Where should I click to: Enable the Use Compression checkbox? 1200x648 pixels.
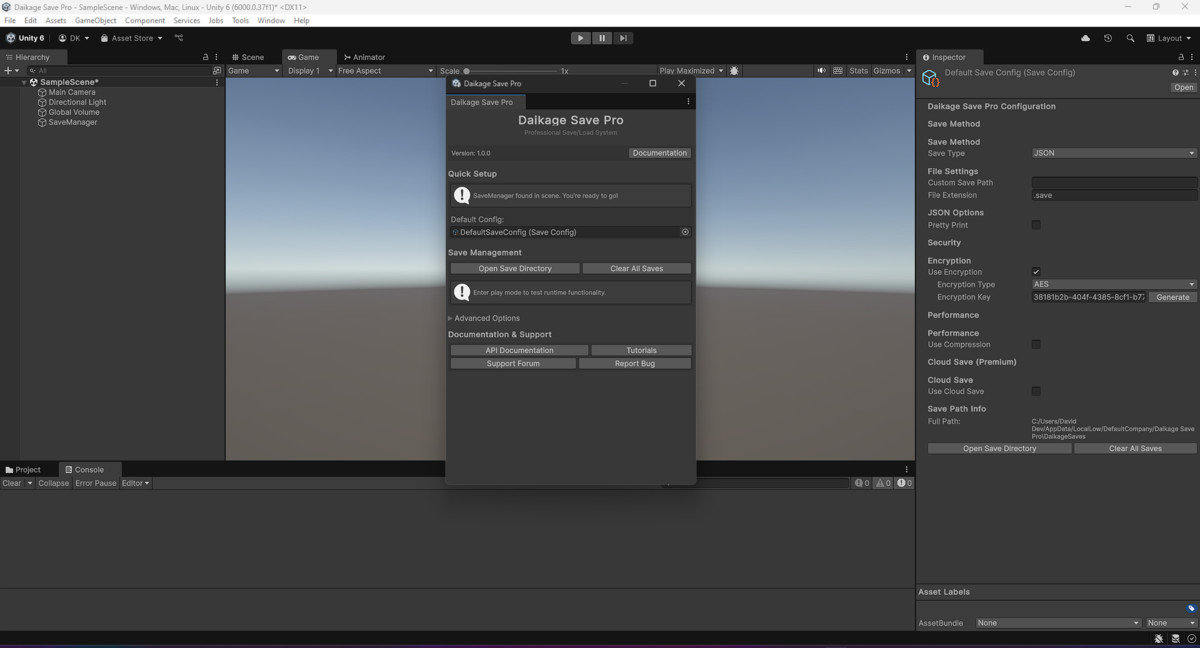pos(1036,344)
